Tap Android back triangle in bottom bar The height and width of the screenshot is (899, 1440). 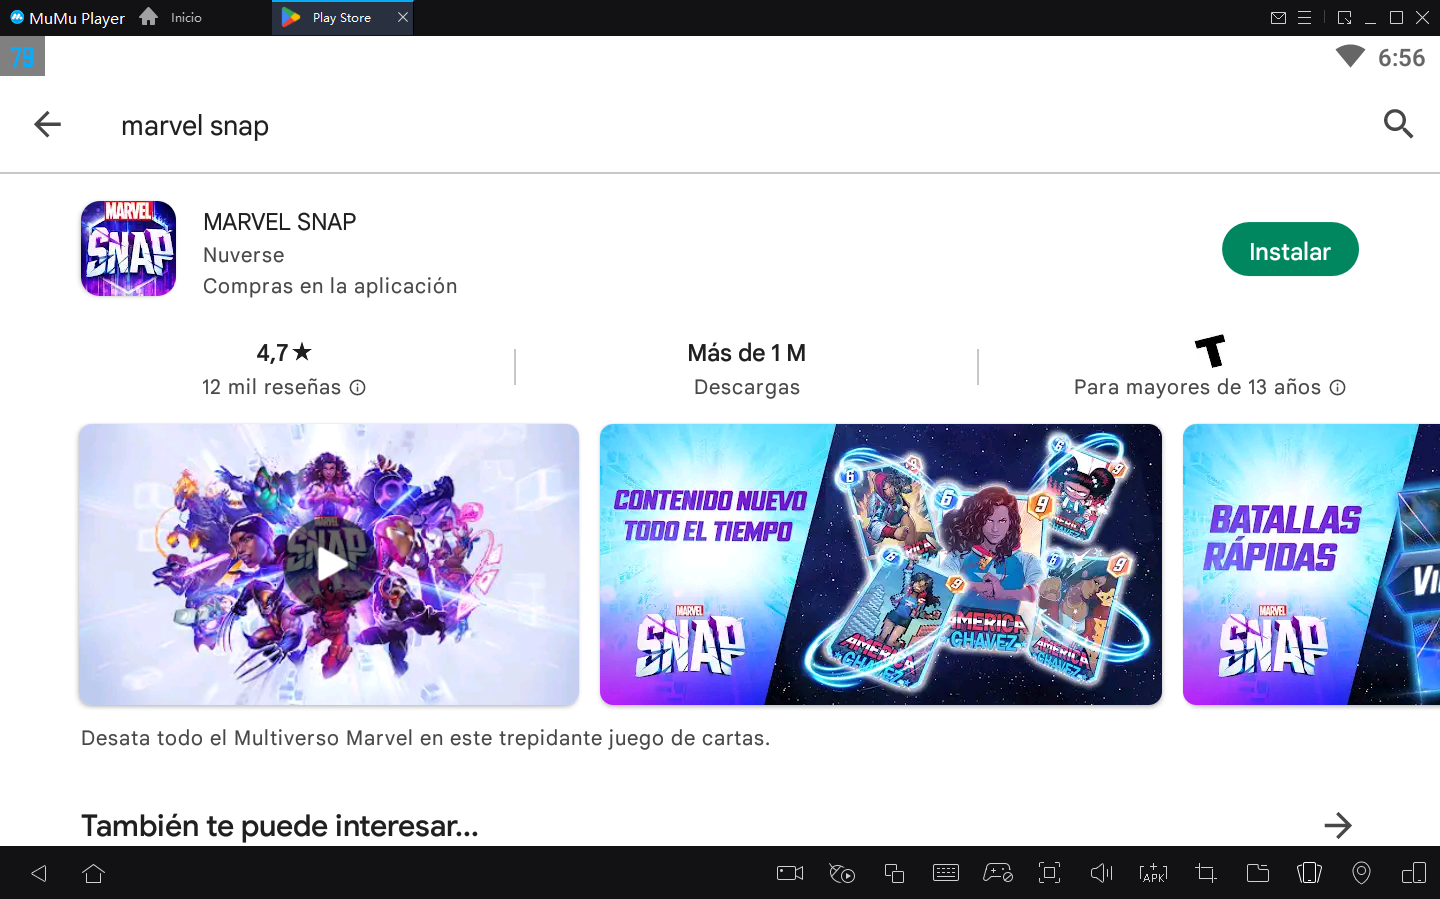pyautogui.click(x=39, y=874)
